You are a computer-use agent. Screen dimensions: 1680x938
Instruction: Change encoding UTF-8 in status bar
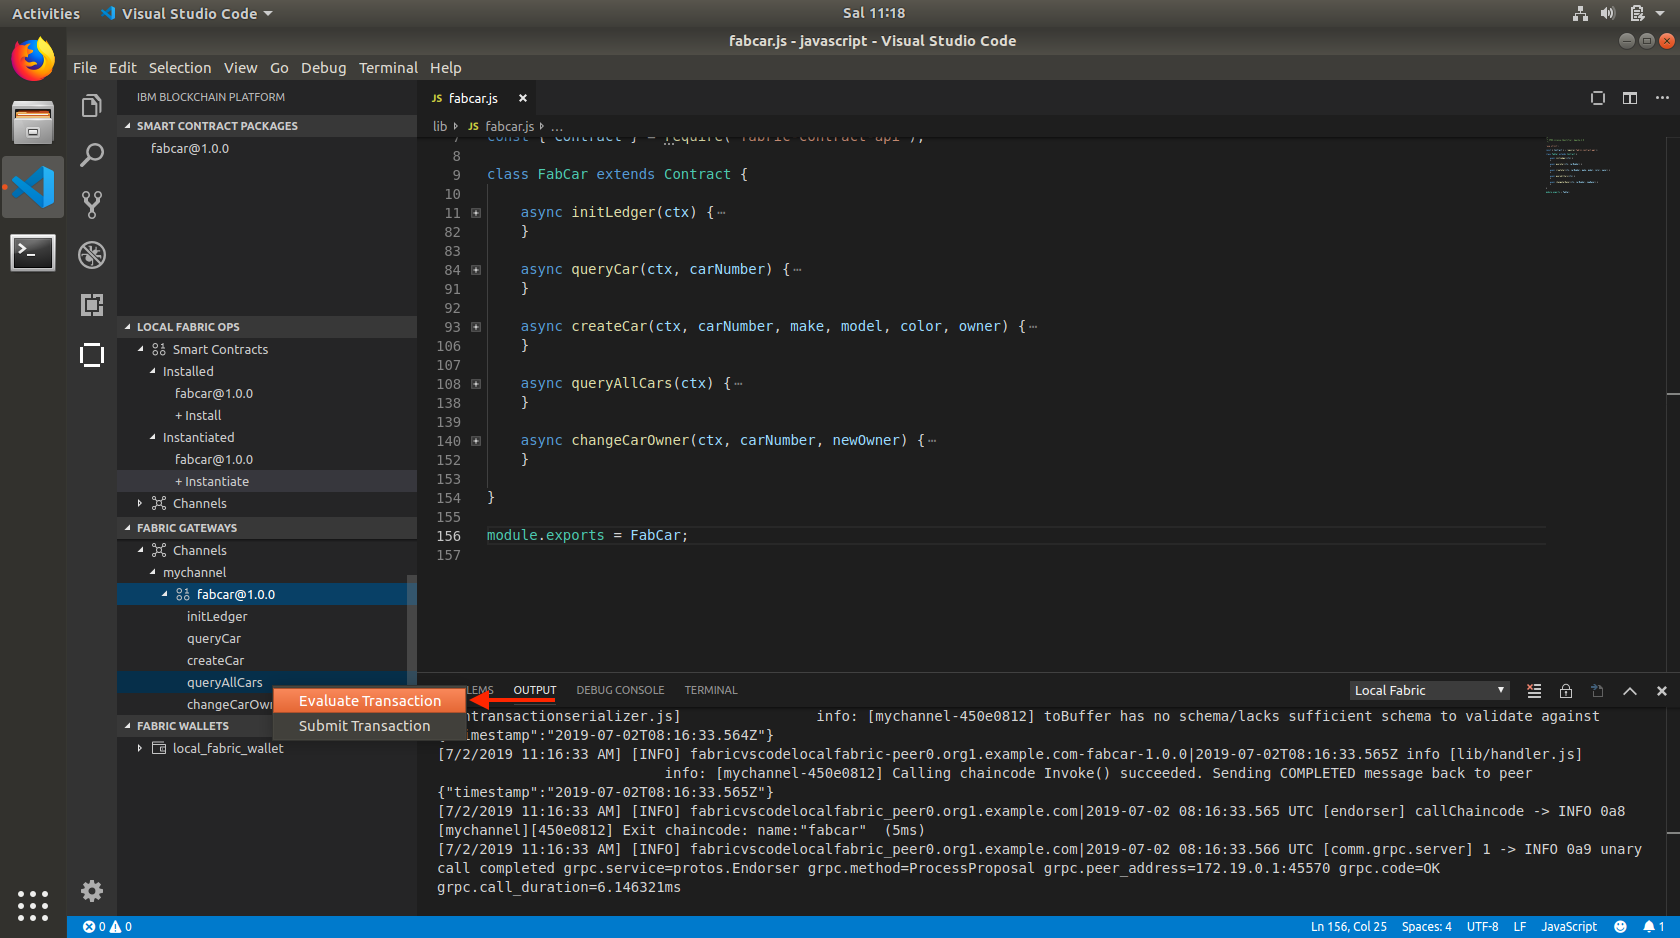1482,927
